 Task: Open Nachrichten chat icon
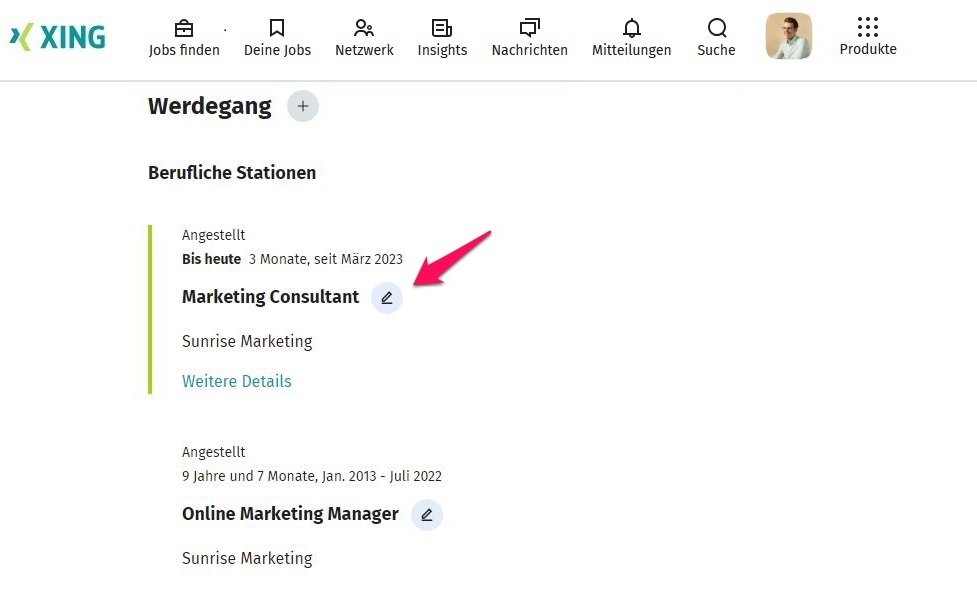click(529, 28)
